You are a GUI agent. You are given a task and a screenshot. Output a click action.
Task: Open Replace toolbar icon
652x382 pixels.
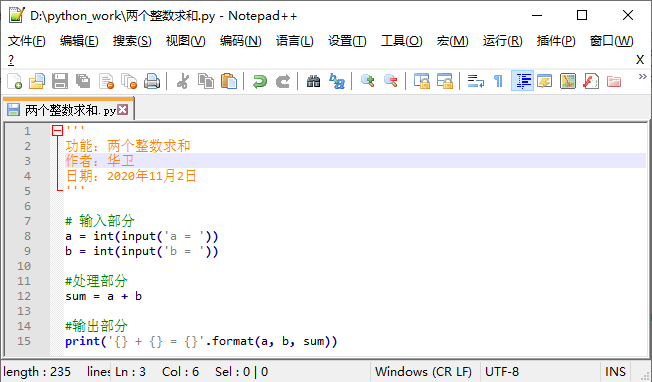tap(337, 81)
